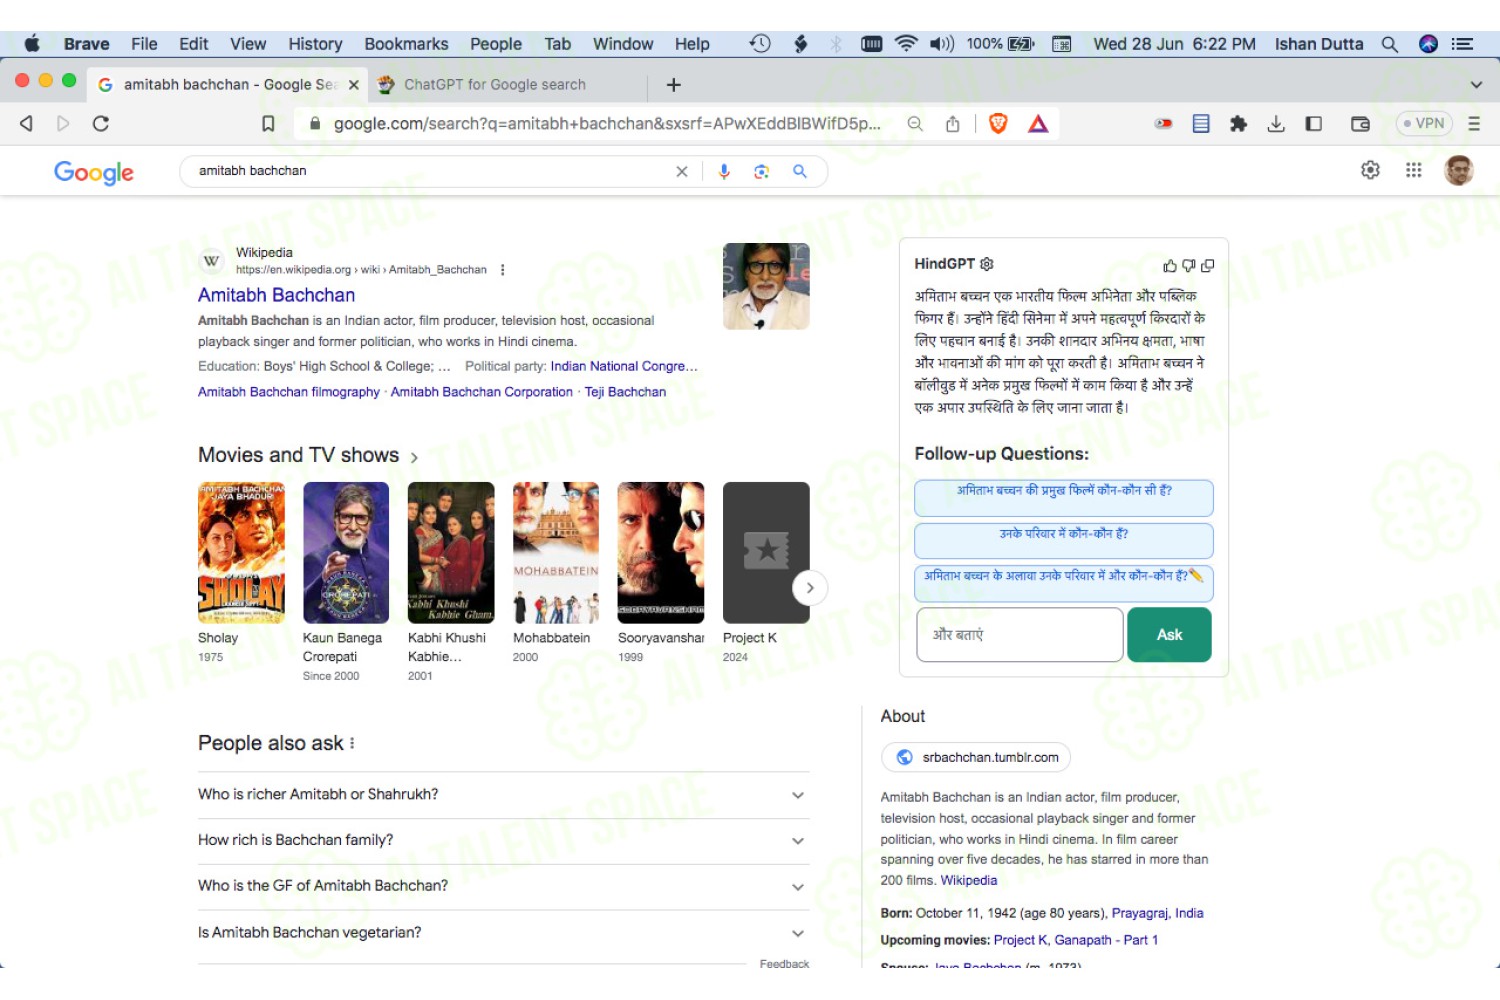This screenshot has width=1500, height=1000.
Task: Open the People also ask three-dot menu
Action: click(x=352, y=744)
